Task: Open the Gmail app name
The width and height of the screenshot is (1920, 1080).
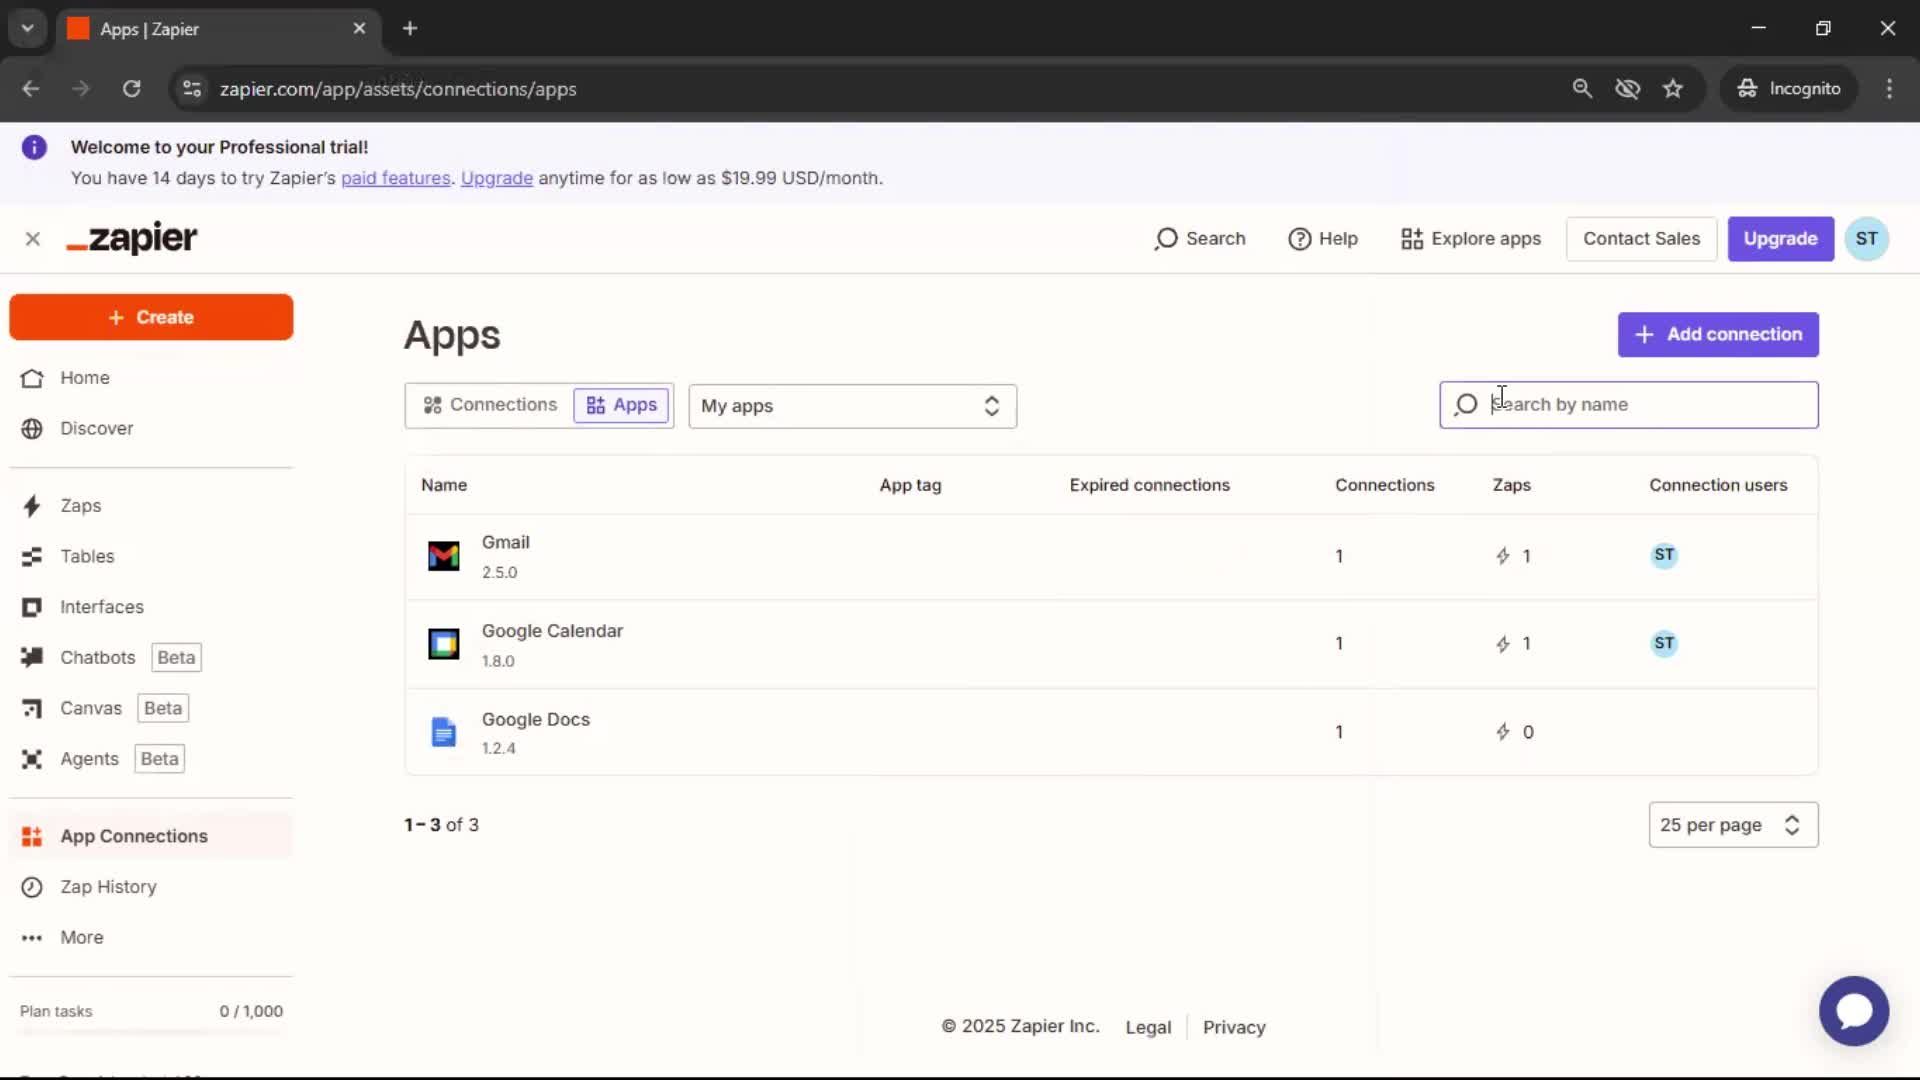Action: [x=506, y=542]
